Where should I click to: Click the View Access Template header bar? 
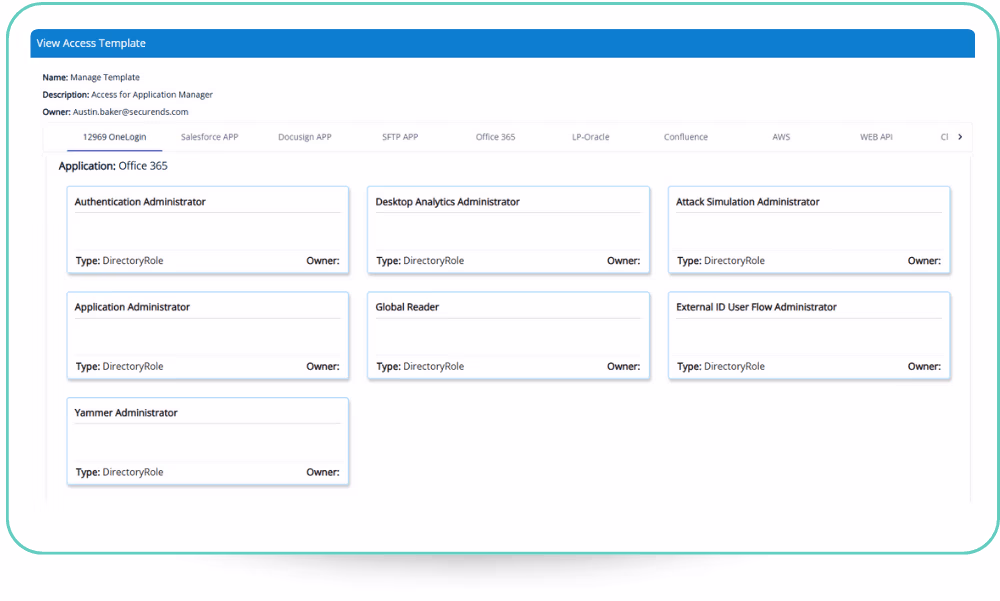point(502,43)
